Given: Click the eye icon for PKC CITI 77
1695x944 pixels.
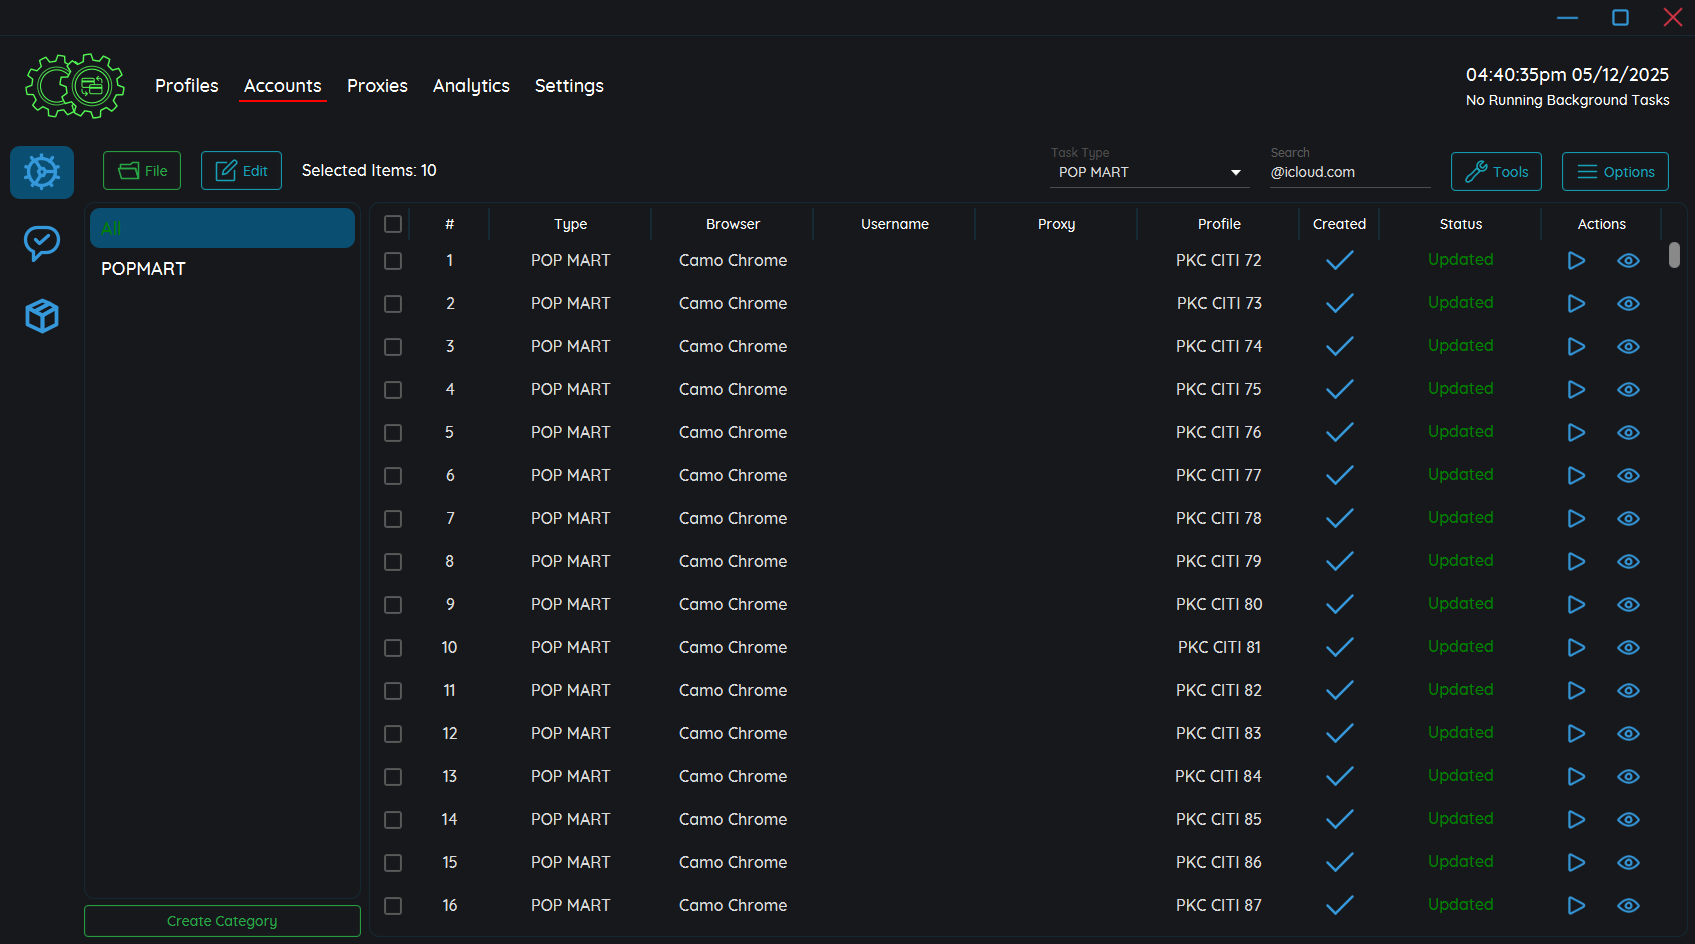Looking at the screenshot, I should [x=1628, y=475].
